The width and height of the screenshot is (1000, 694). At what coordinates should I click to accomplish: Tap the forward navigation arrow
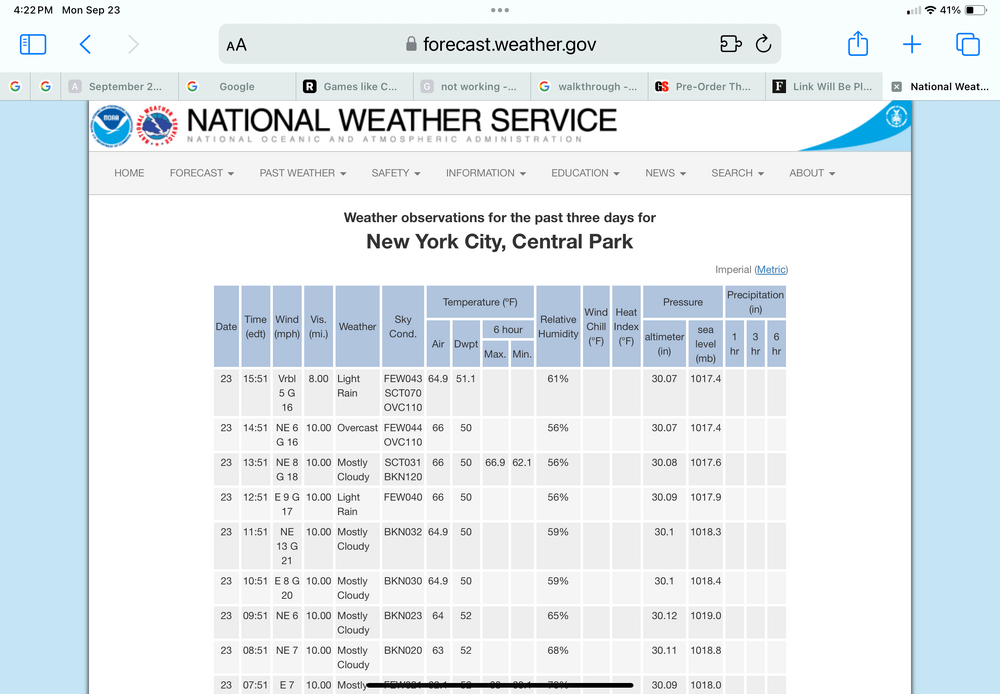tap(133, 44)
